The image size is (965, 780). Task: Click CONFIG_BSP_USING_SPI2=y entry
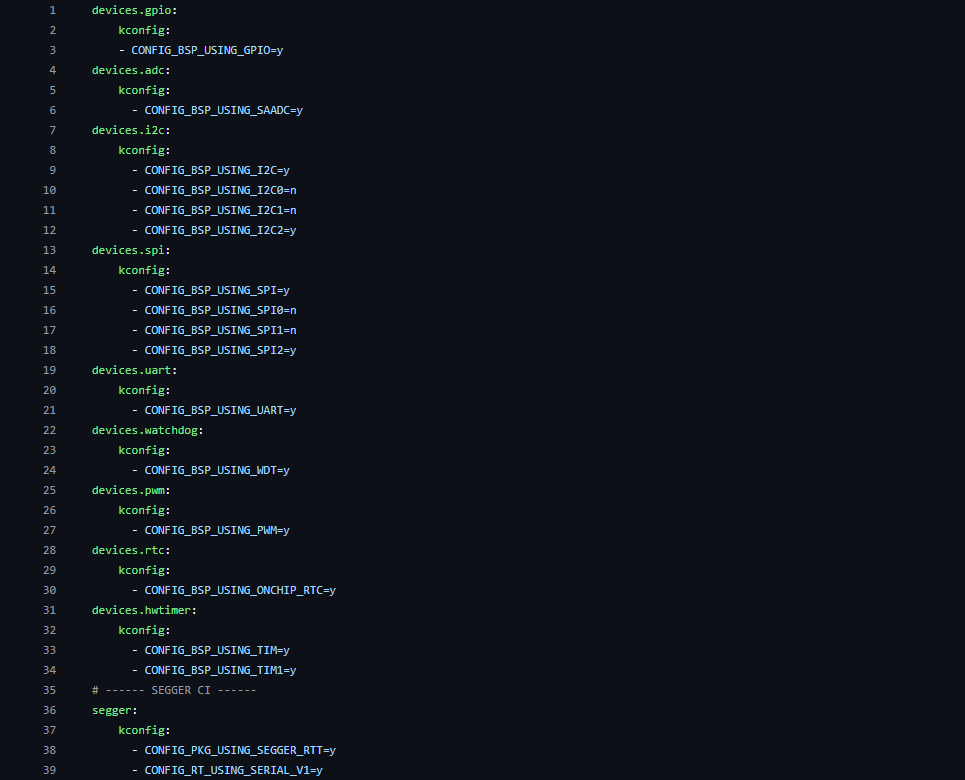[220, 350]
